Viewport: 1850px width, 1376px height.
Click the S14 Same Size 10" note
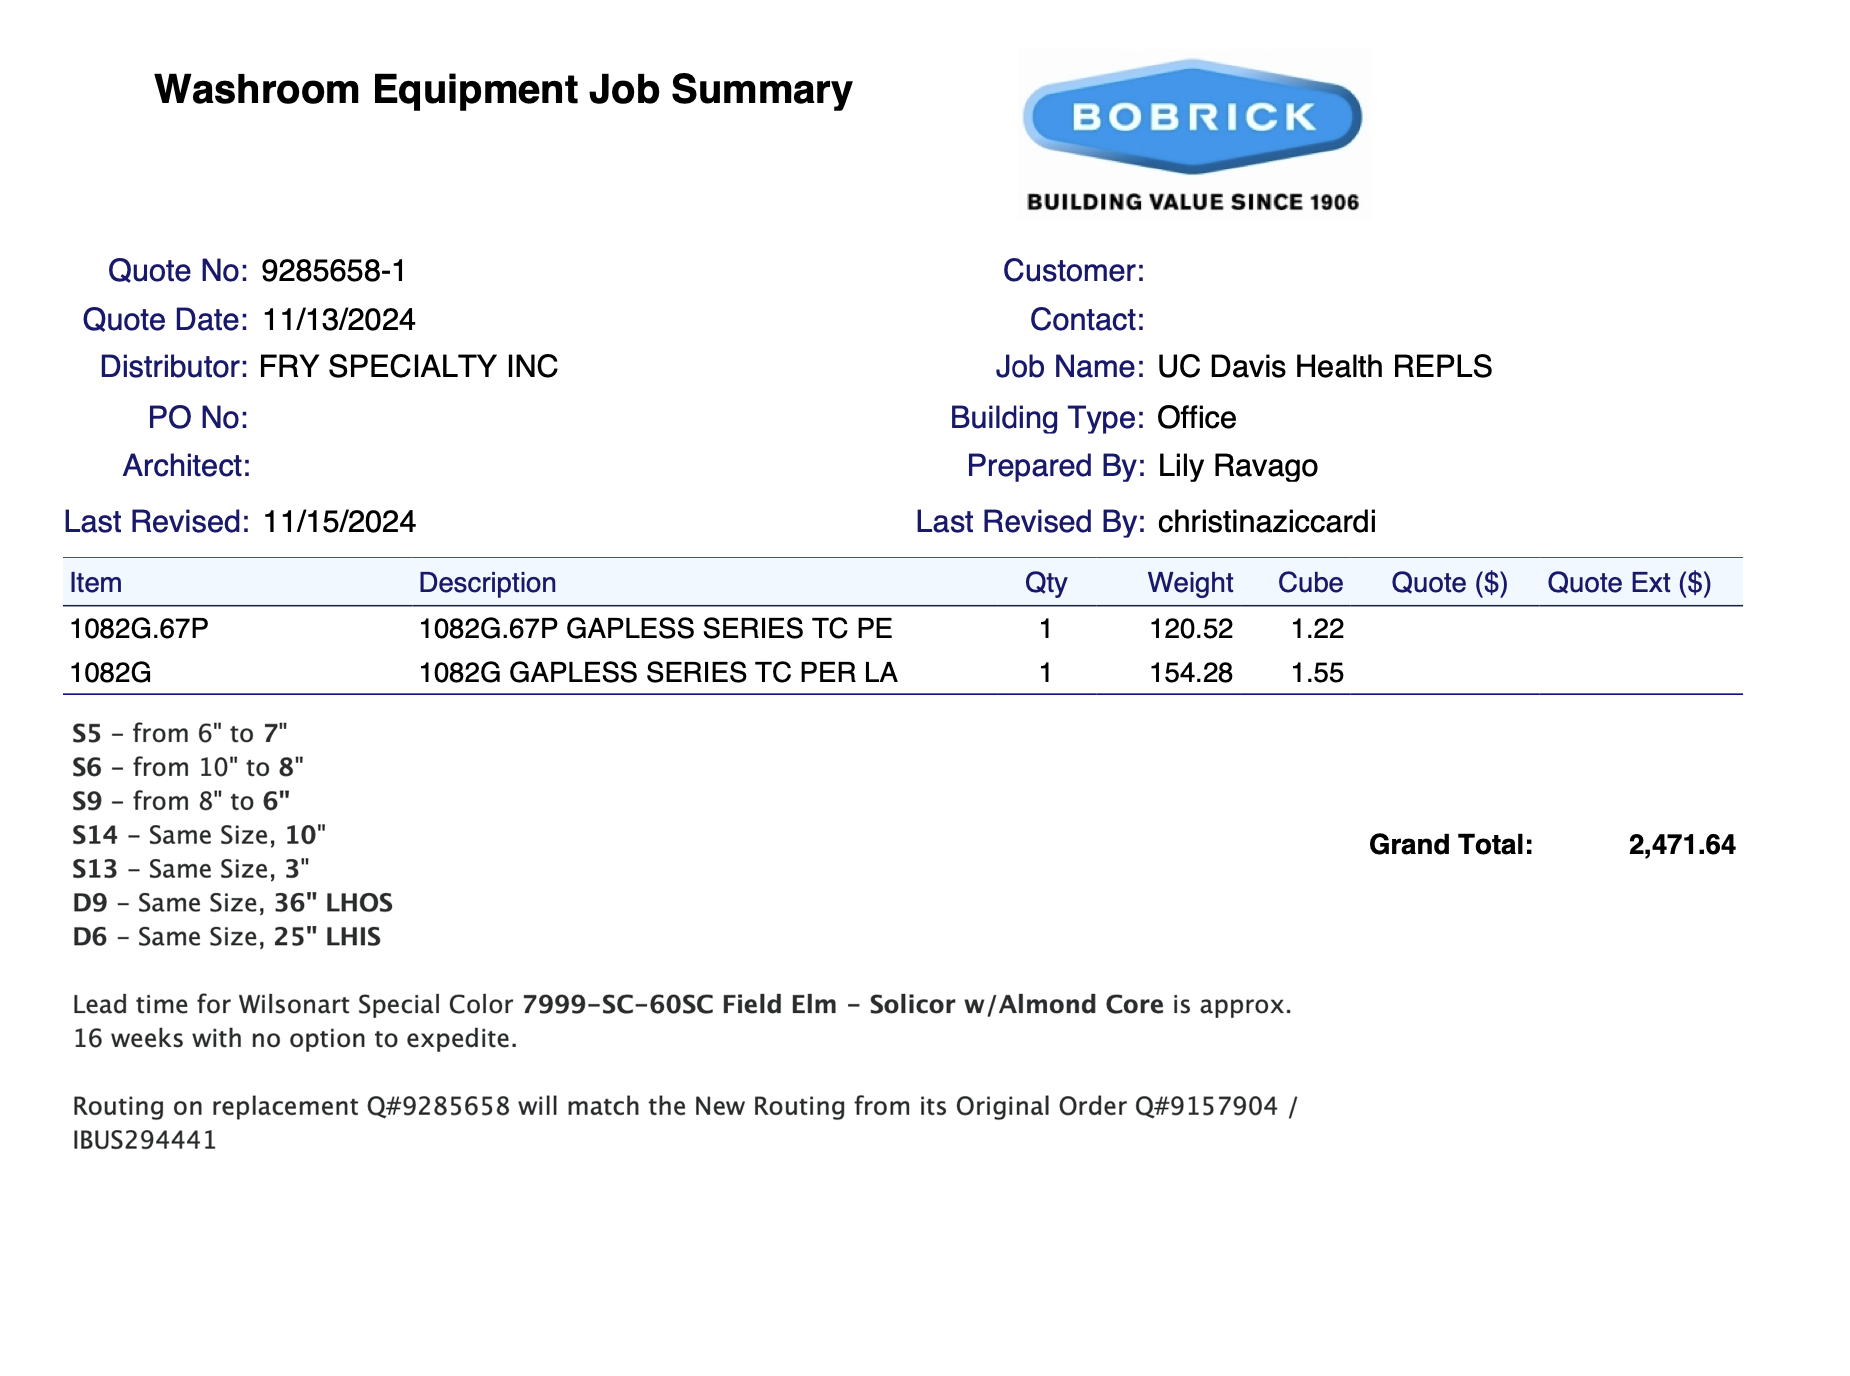199,835
